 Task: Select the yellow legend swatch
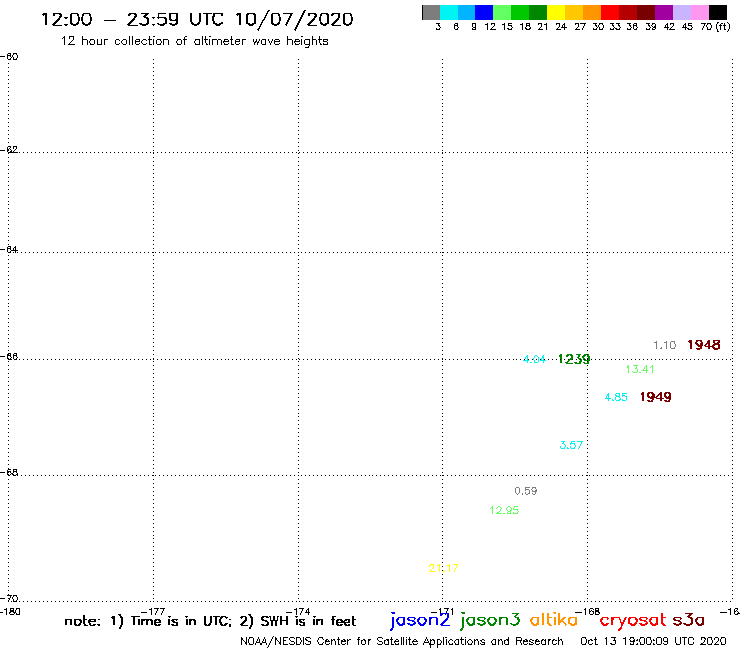coord(556,12)
